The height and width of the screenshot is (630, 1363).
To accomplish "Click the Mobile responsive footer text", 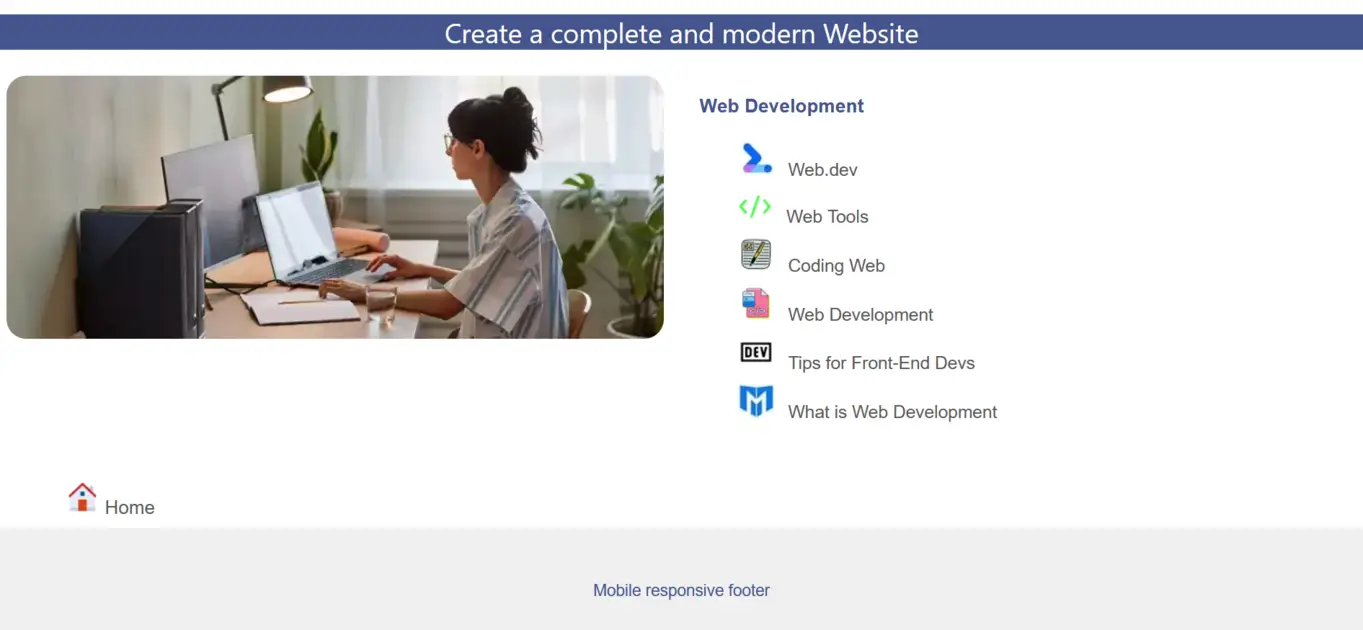I will pyautogui.click(x=681, y=590).
